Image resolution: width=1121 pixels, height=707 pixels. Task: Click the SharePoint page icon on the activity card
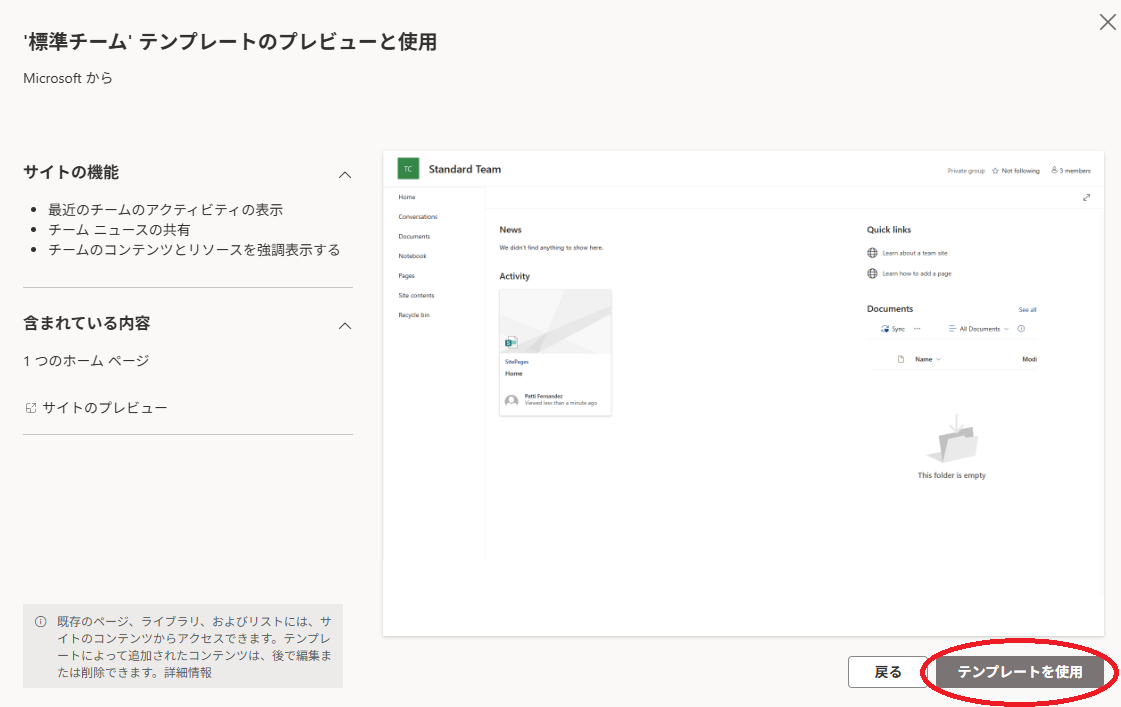coord(511,343)
